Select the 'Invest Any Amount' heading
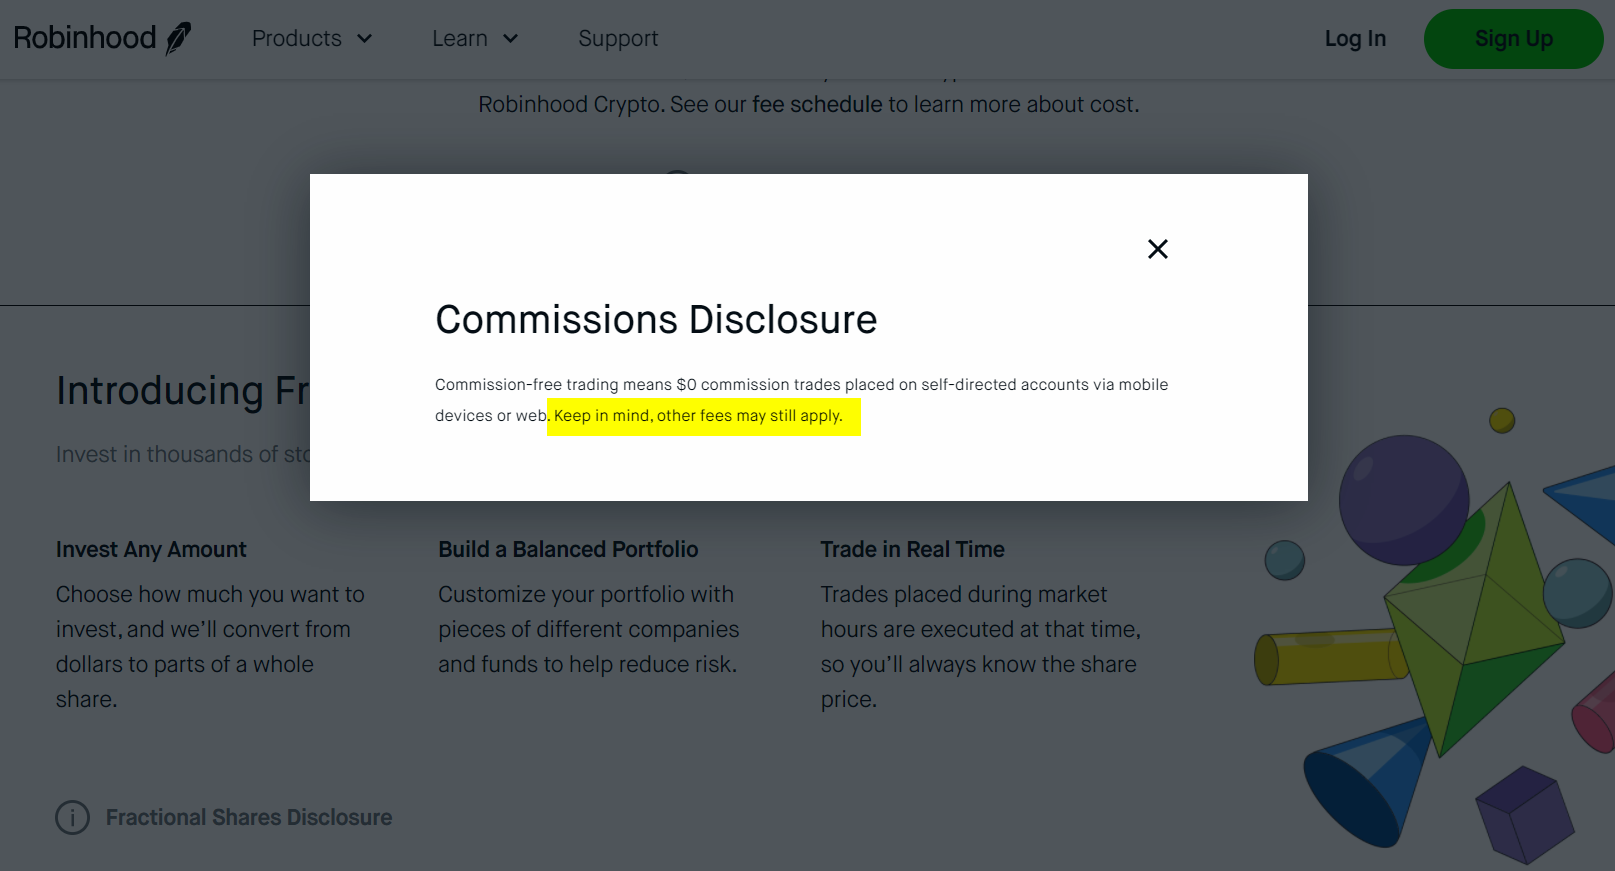 pos(151,549)
